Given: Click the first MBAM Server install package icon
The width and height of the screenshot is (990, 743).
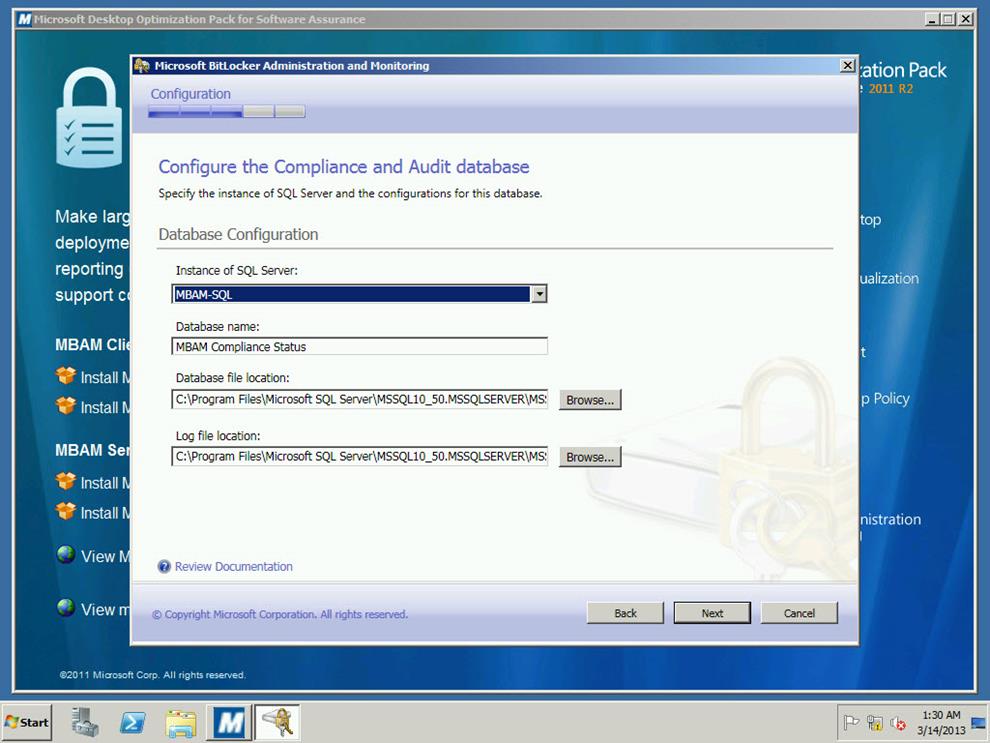Looking at the screenshot, I should pos(66,481).
